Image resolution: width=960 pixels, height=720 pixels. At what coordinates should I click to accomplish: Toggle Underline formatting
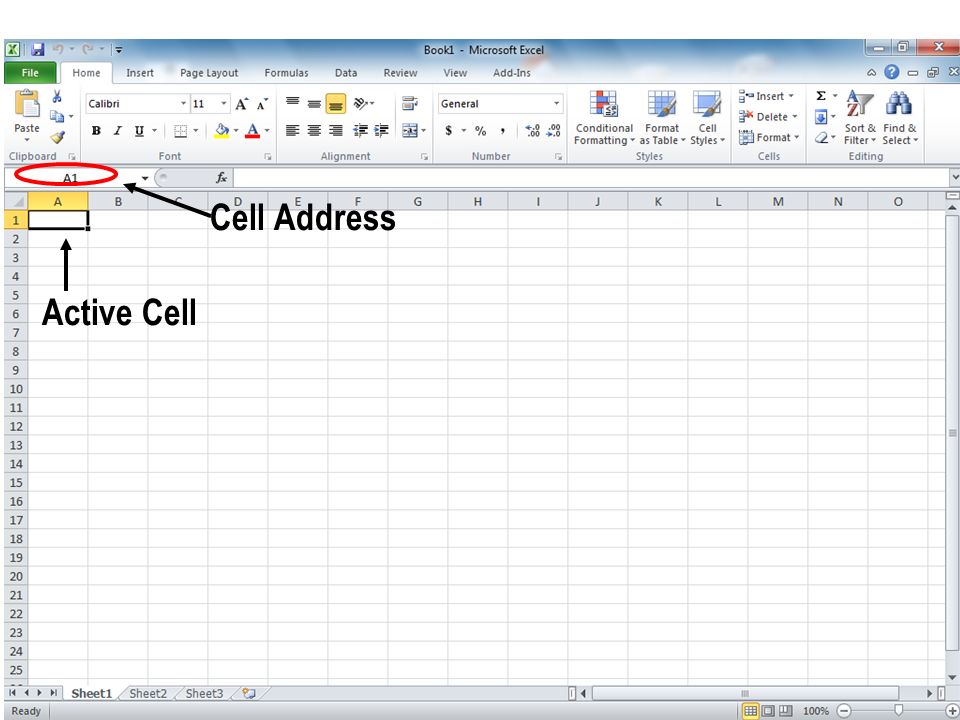(139, 130)
